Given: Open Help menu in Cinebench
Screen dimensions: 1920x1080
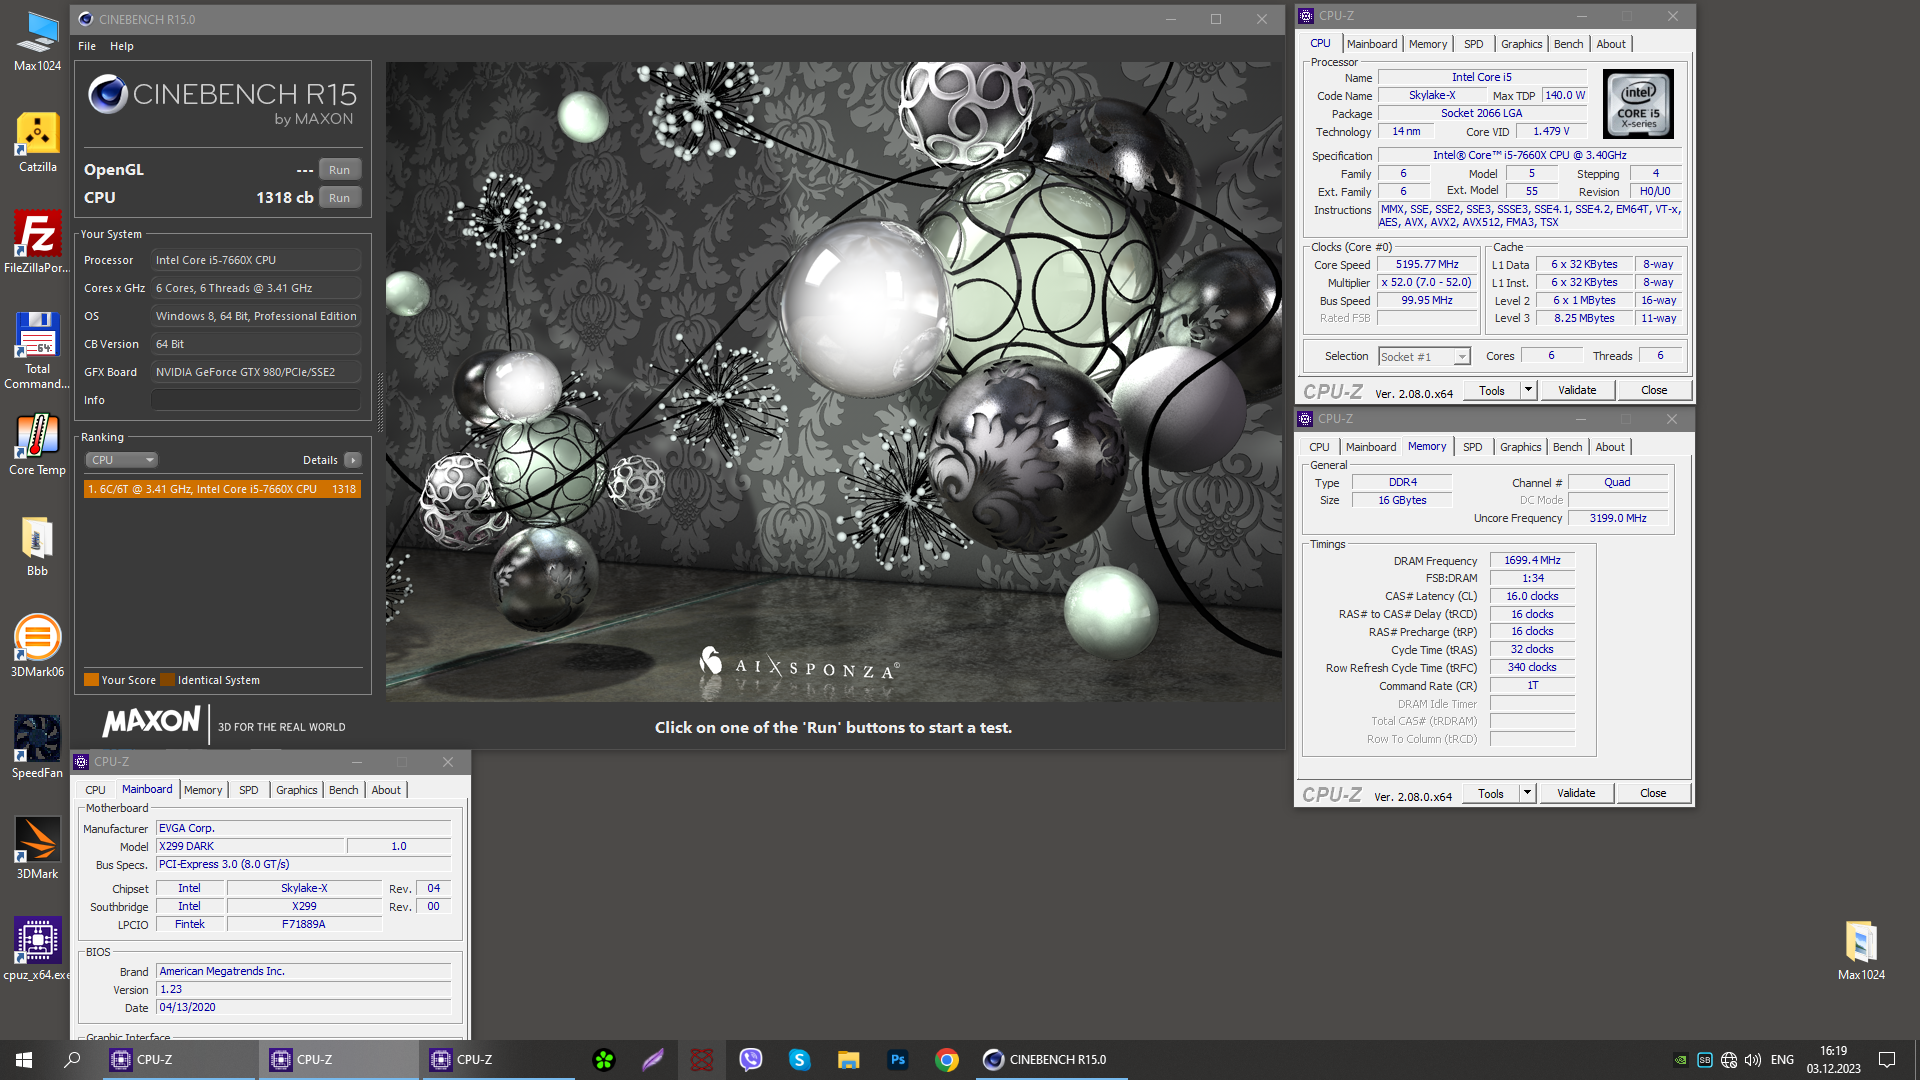Looking at the screenshot, I should [x=122, y=46].
